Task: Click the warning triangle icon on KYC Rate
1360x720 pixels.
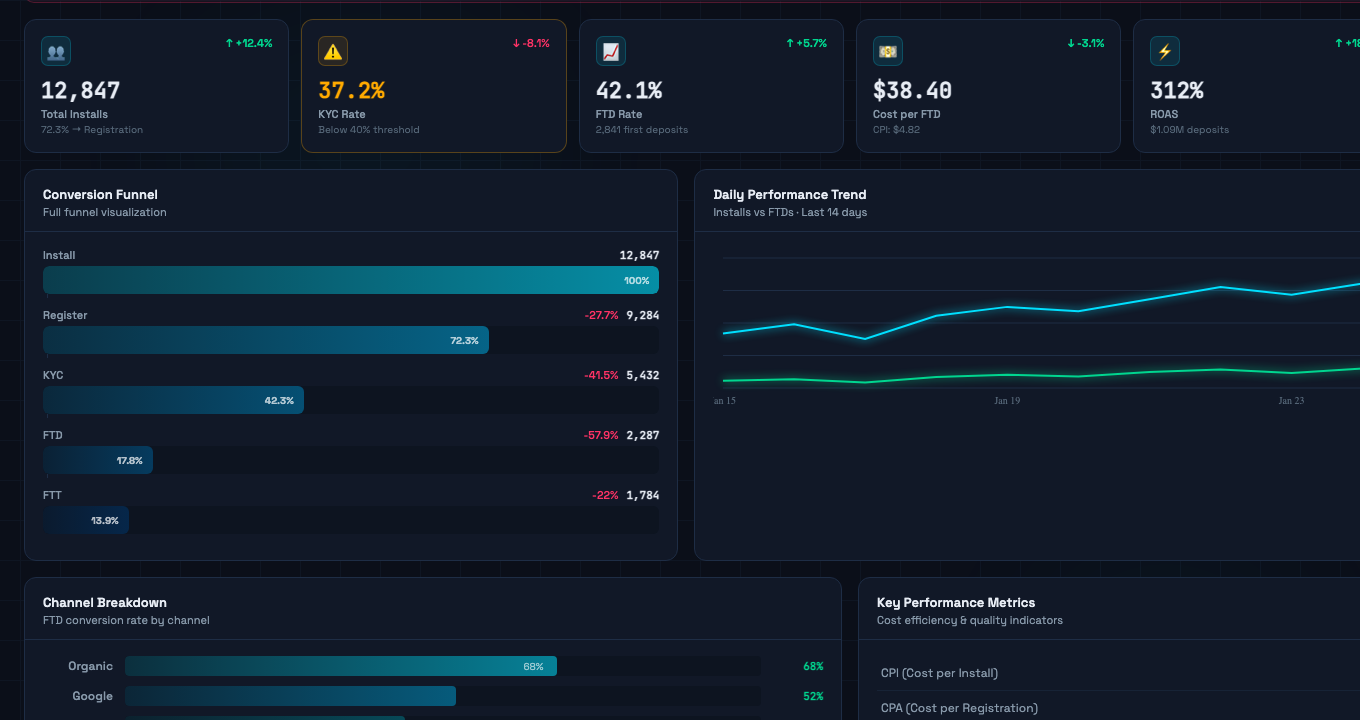Action: pyautogui.click(x=333, y=51)
